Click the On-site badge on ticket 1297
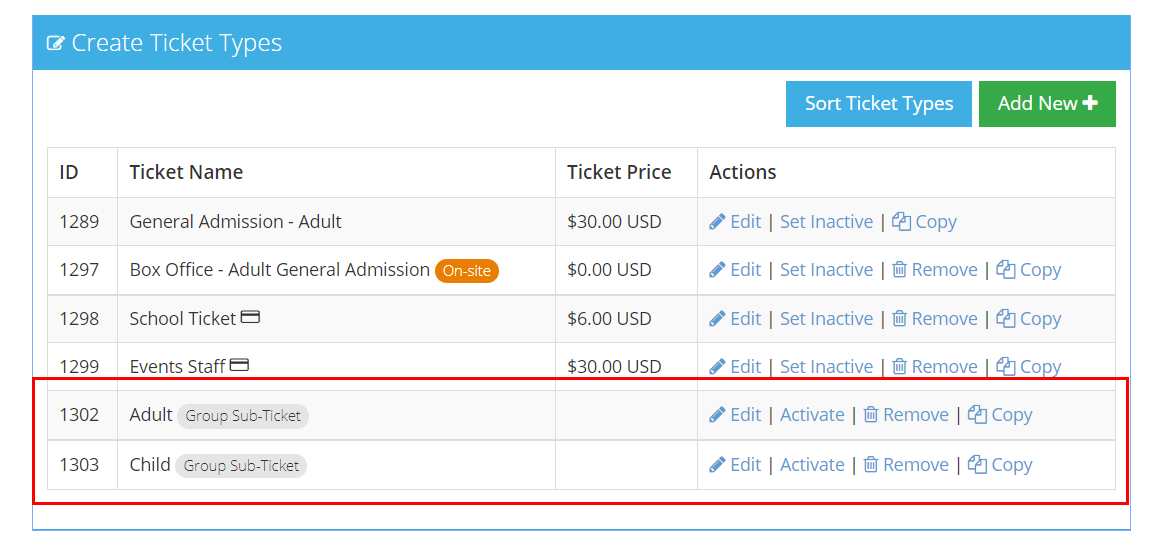This screenshot has height=547, width=1151. (x=467, y=271)
